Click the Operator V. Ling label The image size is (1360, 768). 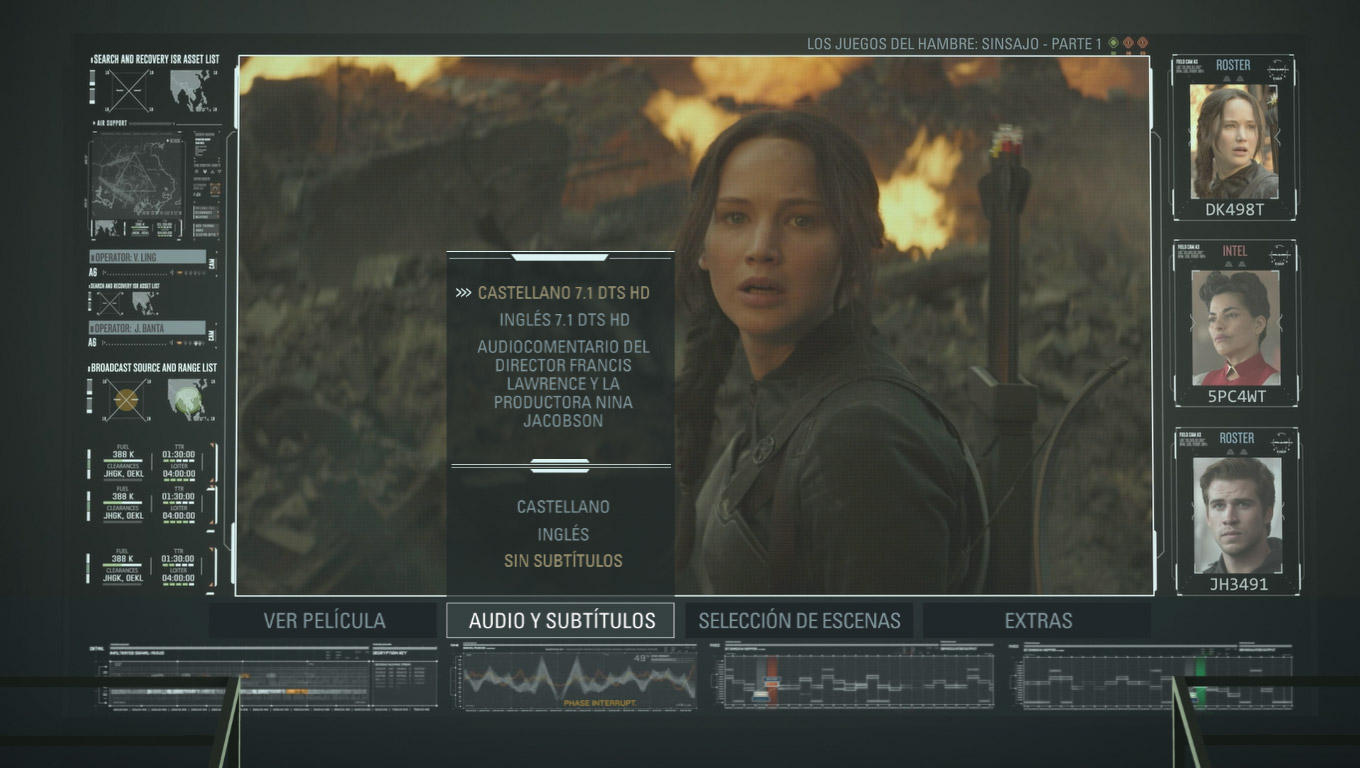tap(147, 257)
